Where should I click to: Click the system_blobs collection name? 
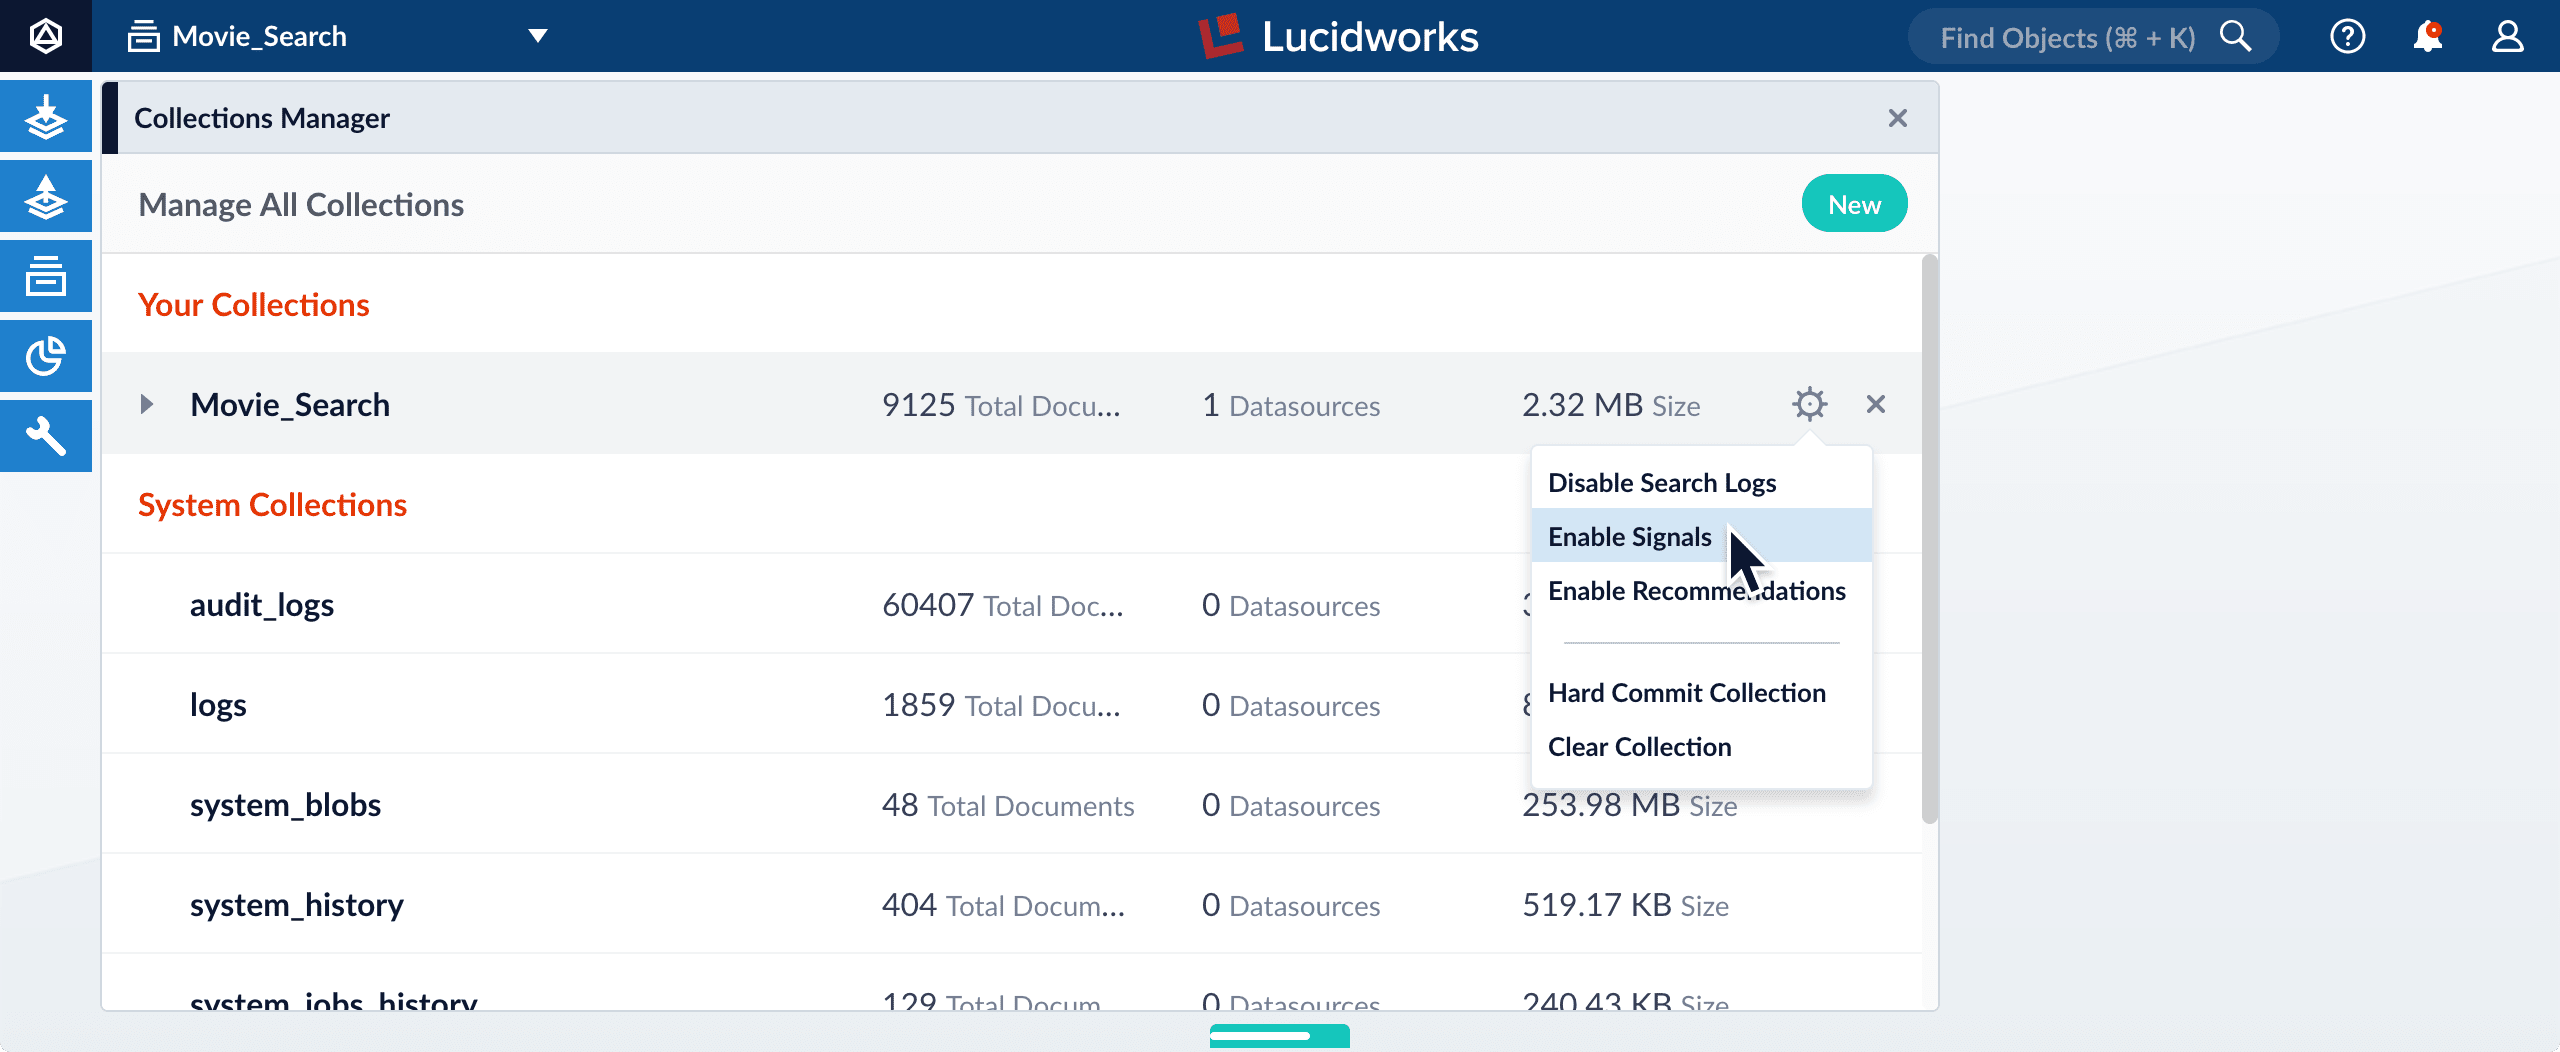pyautogui.click(x=285, y=805)
